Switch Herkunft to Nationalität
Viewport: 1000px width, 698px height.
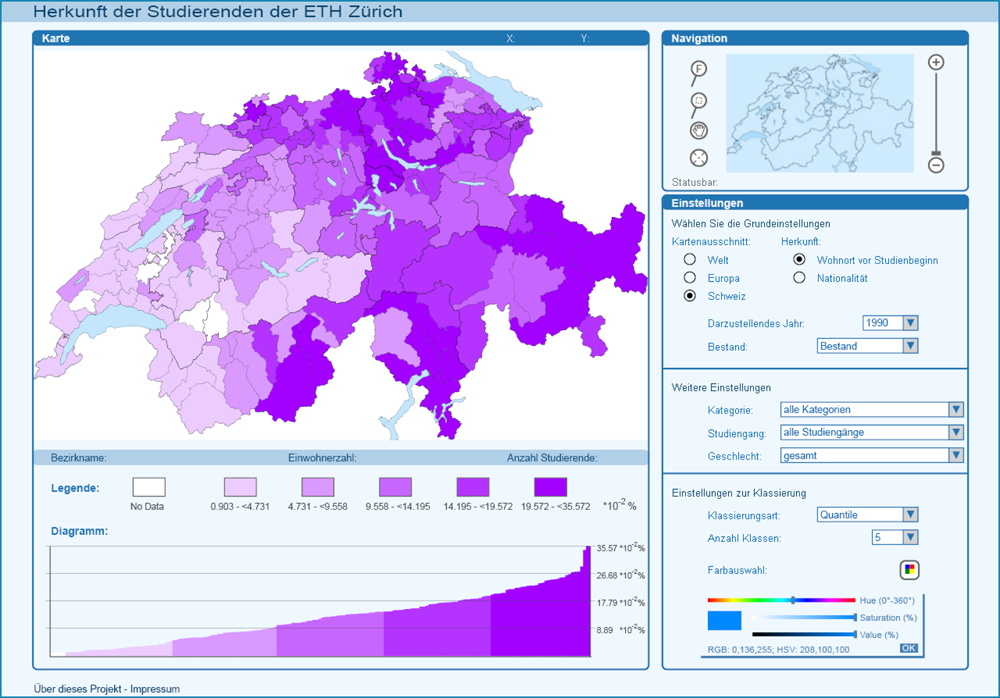coord(799,278)
